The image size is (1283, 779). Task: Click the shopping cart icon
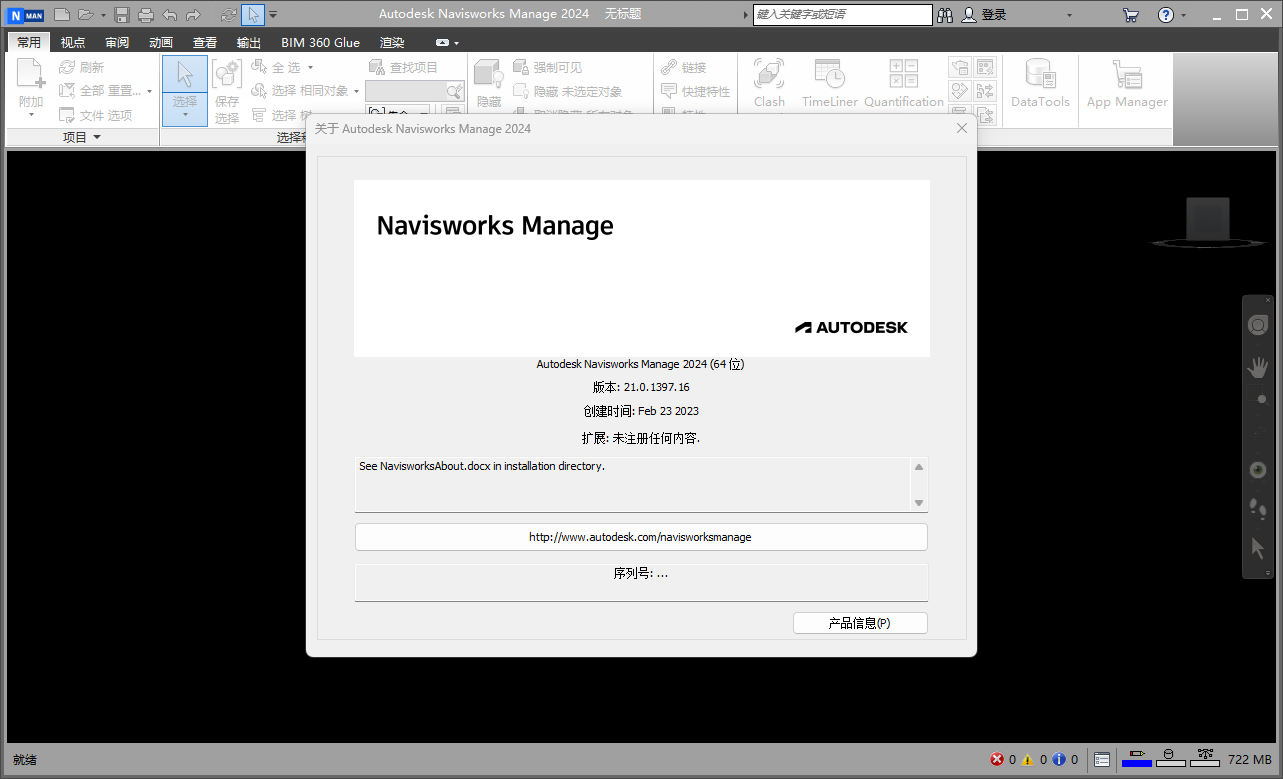(x=1131, y=15)
